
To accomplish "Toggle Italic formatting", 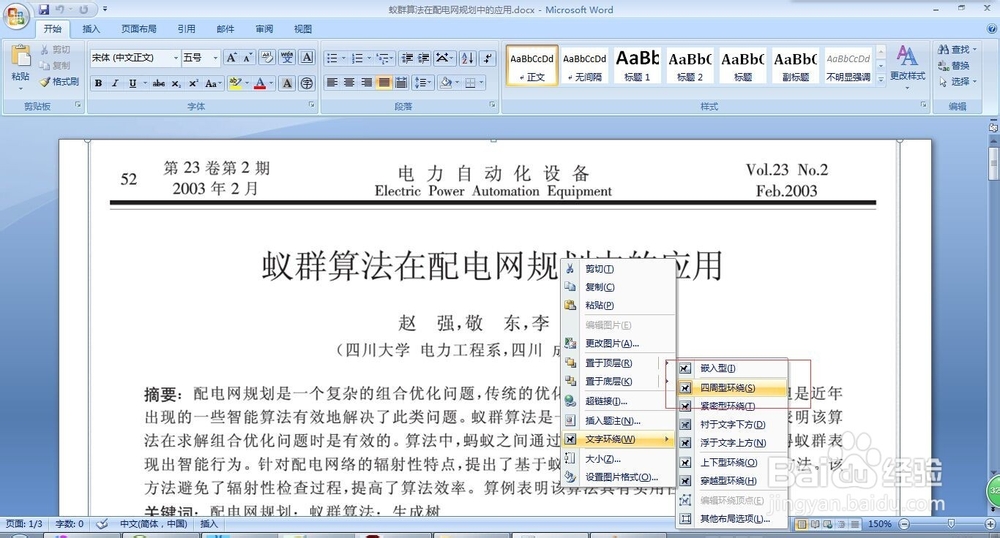I will 115,83.
